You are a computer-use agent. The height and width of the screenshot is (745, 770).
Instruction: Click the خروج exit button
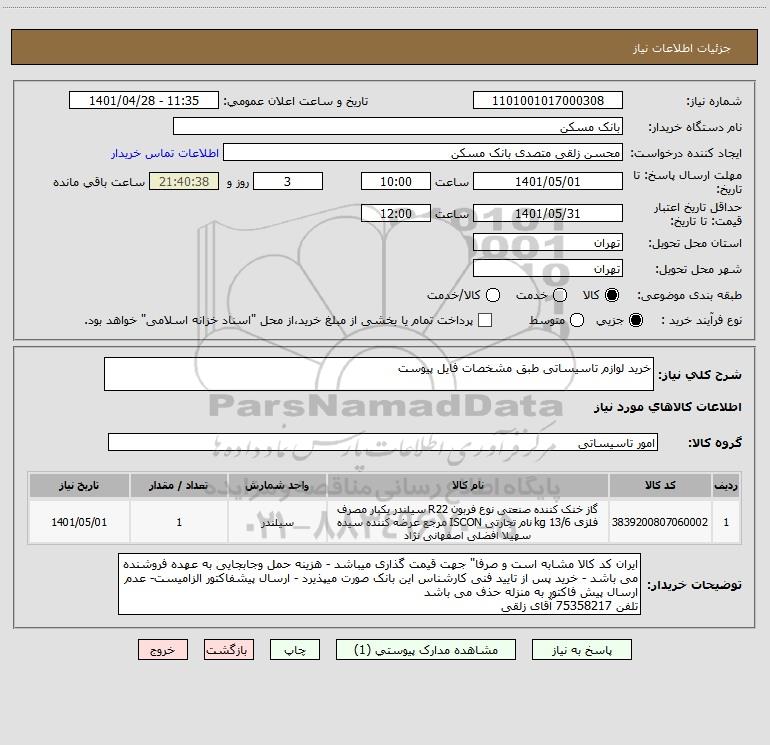163,650
